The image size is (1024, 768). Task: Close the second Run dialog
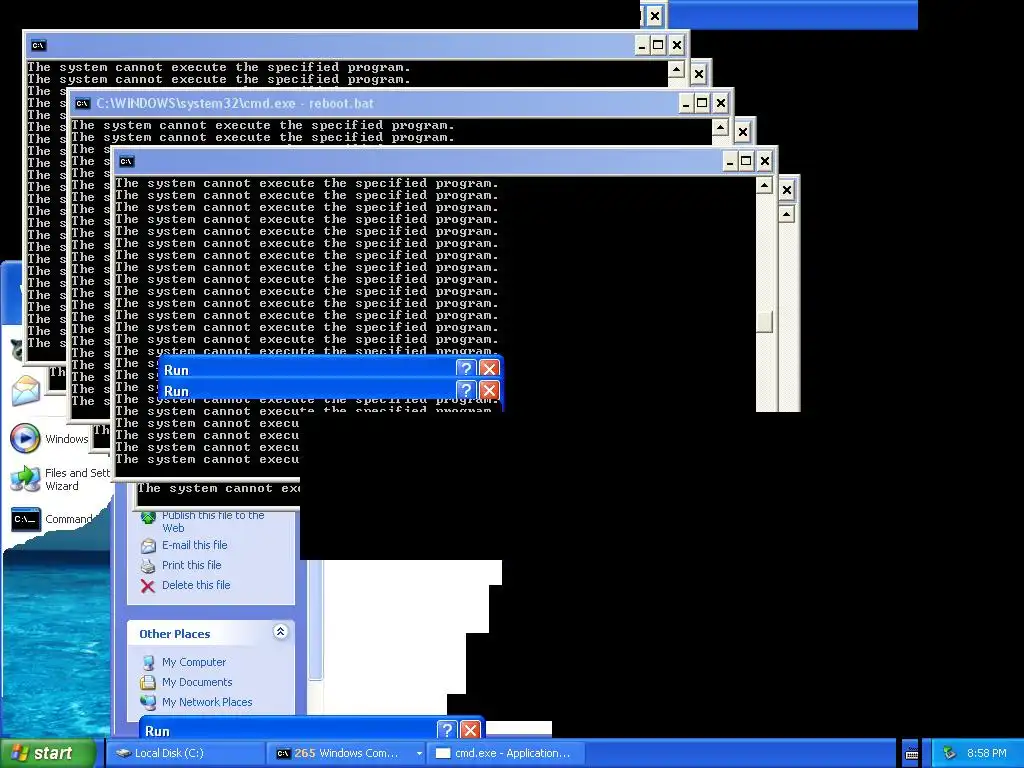click(x=489, y=391)
